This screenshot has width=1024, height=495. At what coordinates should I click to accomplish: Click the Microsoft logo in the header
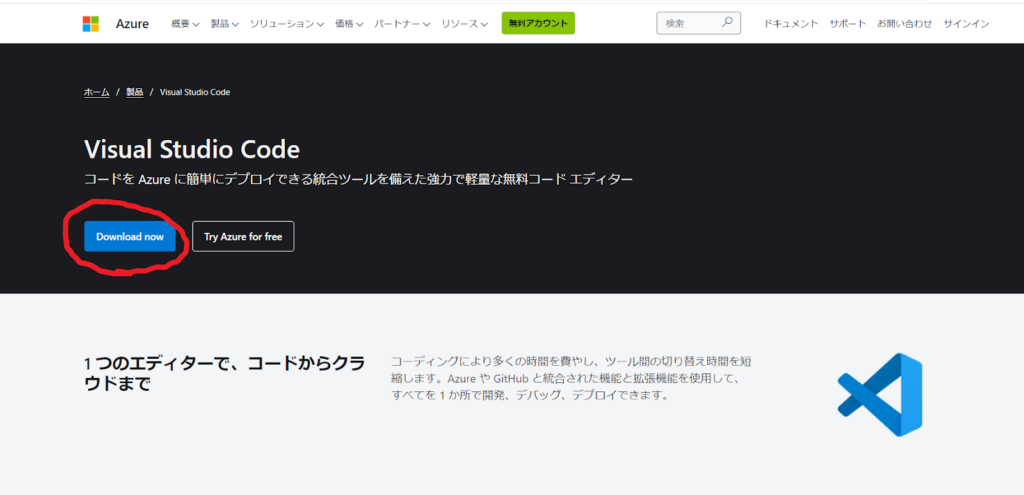pos(91,23)
